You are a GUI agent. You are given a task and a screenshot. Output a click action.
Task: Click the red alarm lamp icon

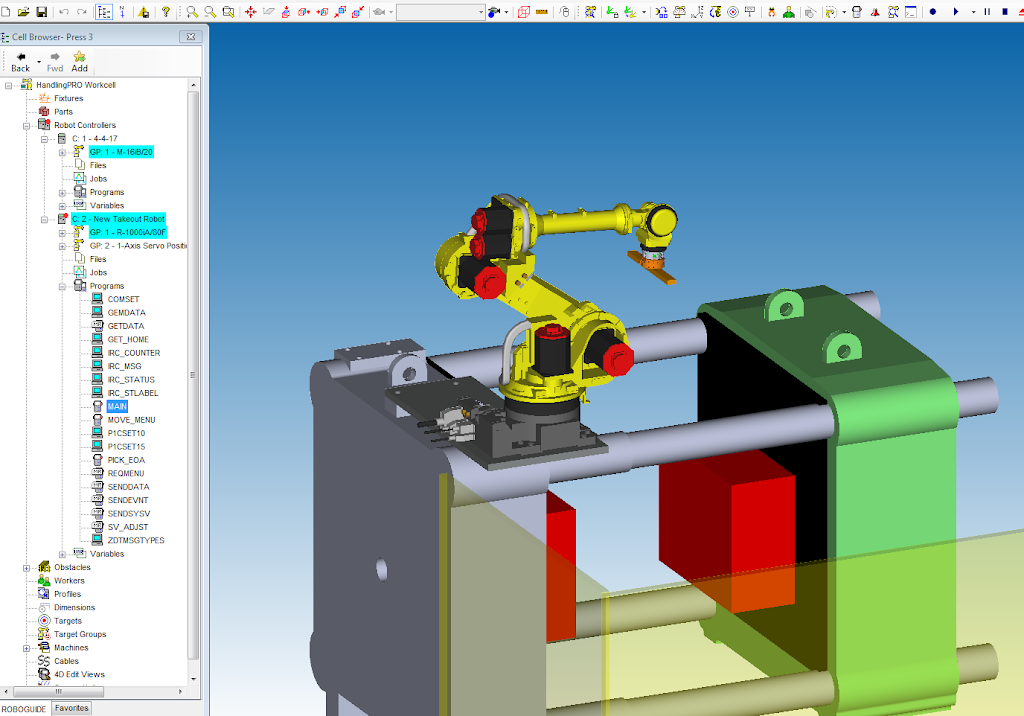coord(875,12)
